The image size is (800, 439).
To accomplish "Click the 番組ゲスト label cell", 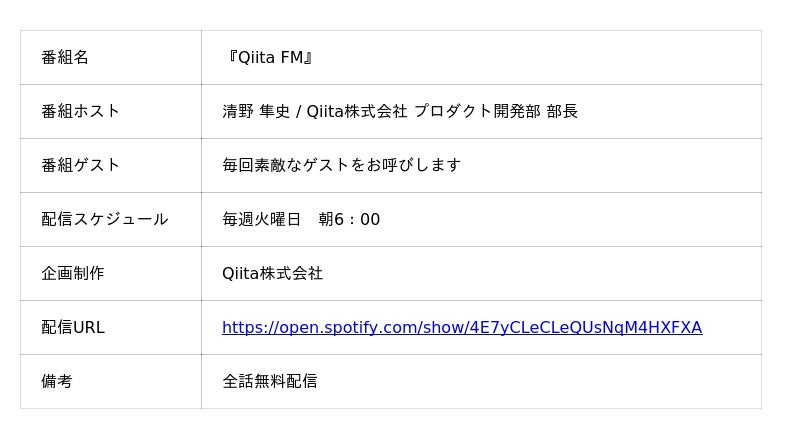I will click(80, 166).
